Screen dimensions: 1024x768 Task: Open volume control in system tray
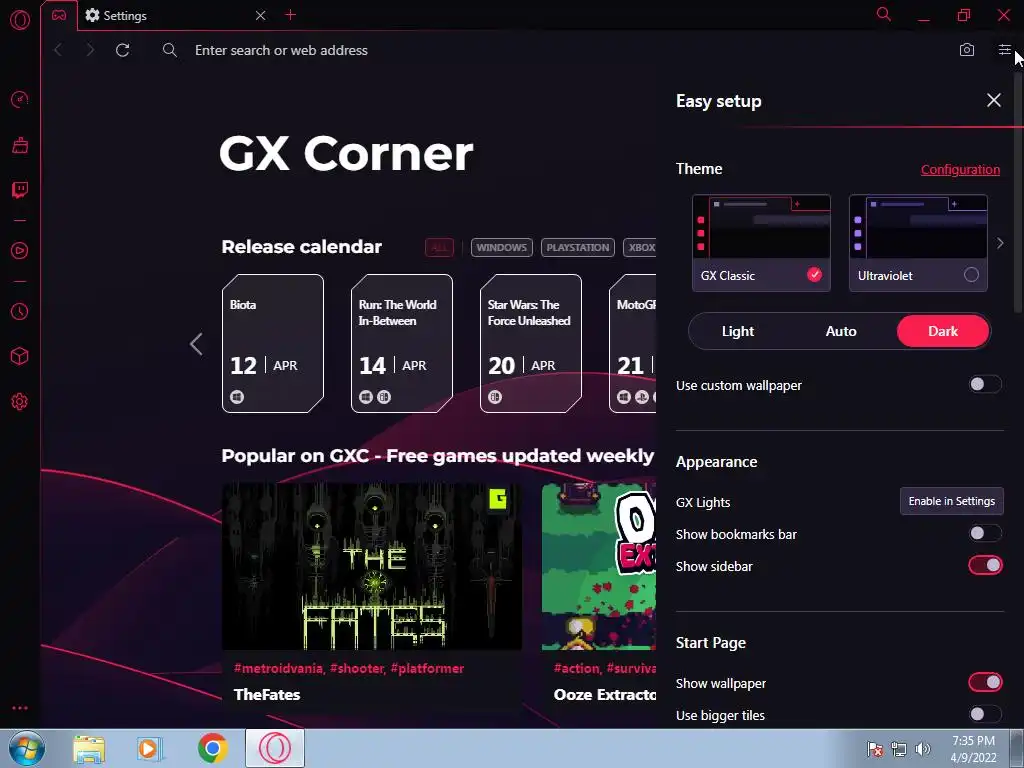point(922,749)
